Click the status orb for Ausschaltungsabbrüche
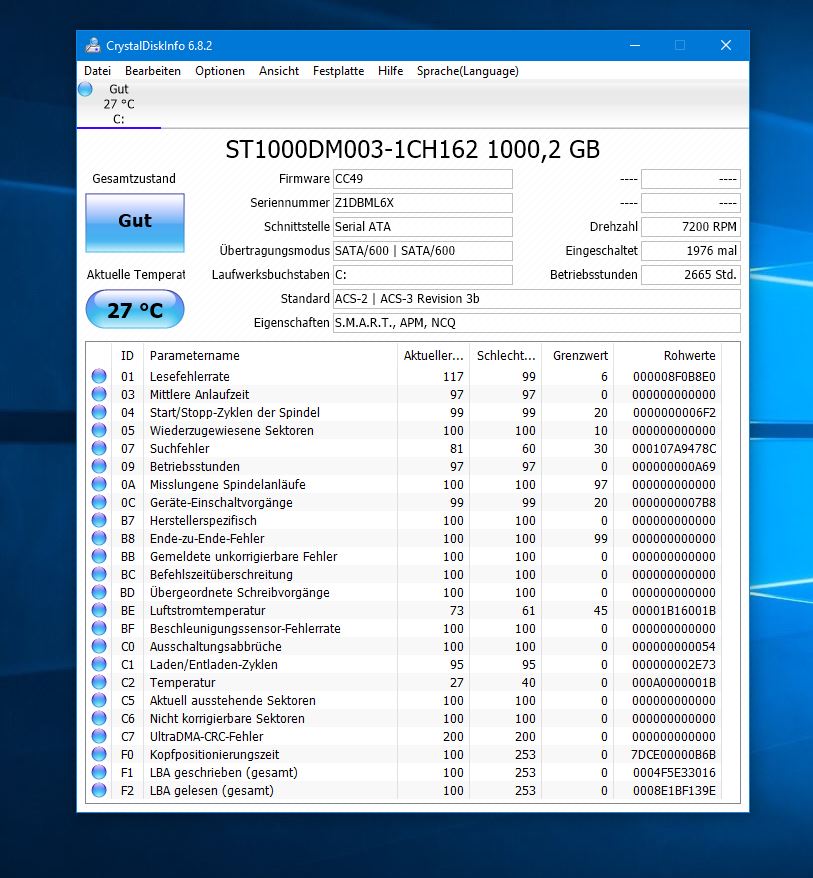The height and width of the screenshot is (878, 813). coord(99,646)
